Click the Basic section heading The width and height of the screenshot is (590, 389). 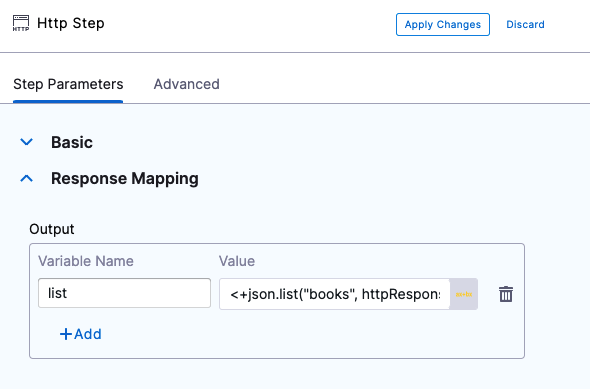(x=72, y=142)
